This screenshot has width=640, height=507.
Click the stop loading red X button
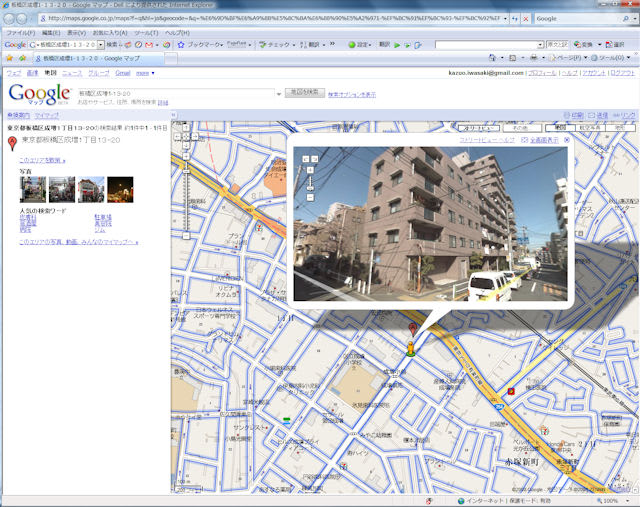click(526, 19)
